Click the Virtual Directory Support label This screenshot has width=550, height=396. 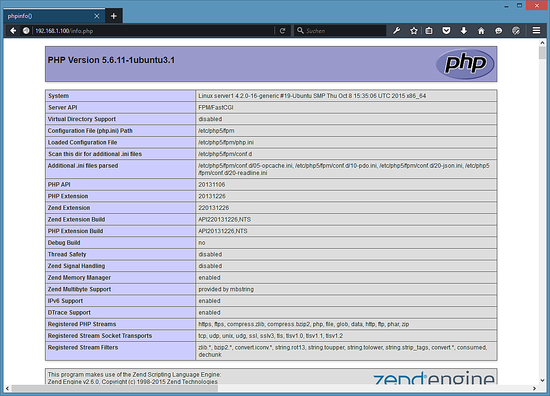(x=82, y=119)
